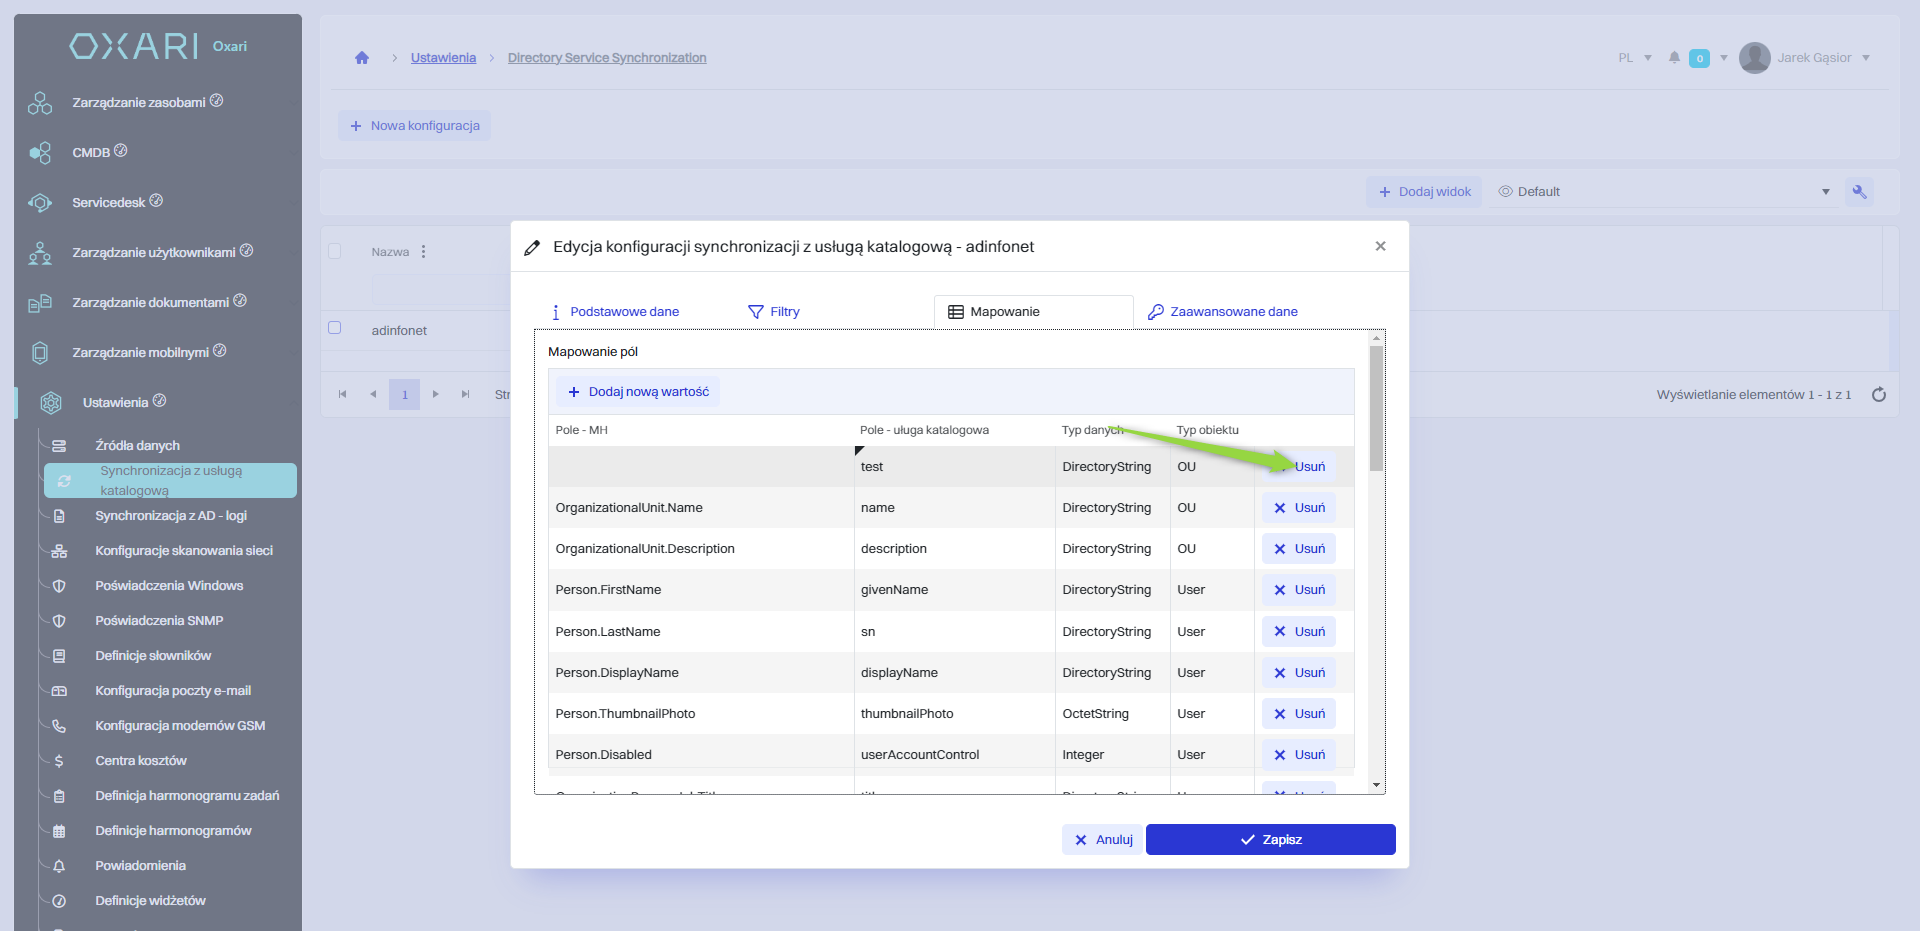Check the adinfonet row checkbox
This screenshot has height=931, width=1920.
(x=335, y=328)
